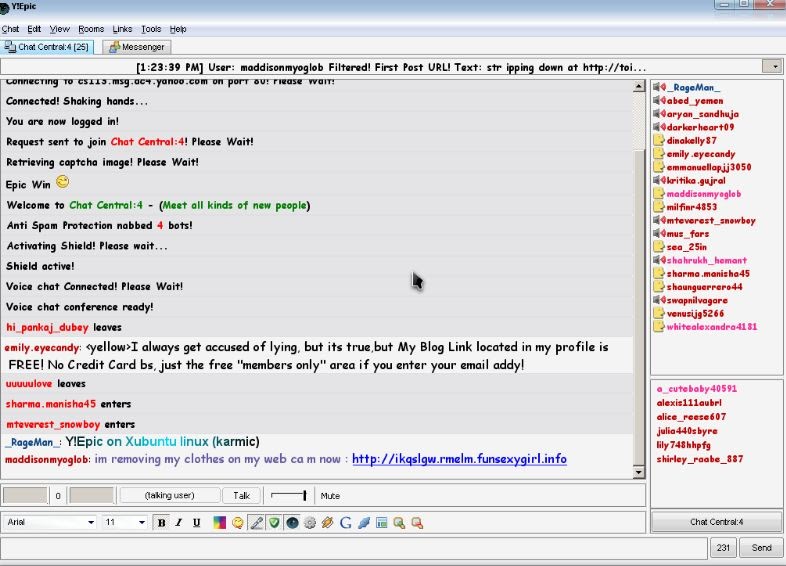Click the red magnifier search icon
This screenshot has width=786, height=566.
[x=417, y=523]
